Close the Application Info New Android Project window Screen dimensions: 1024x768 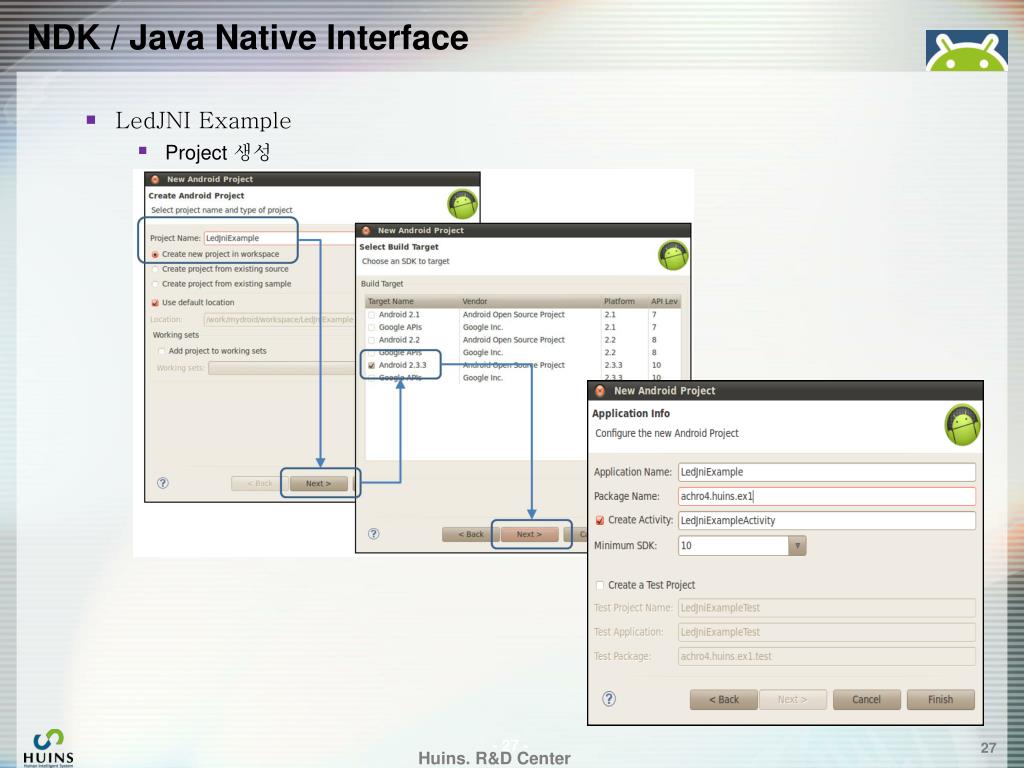[600, 391]
